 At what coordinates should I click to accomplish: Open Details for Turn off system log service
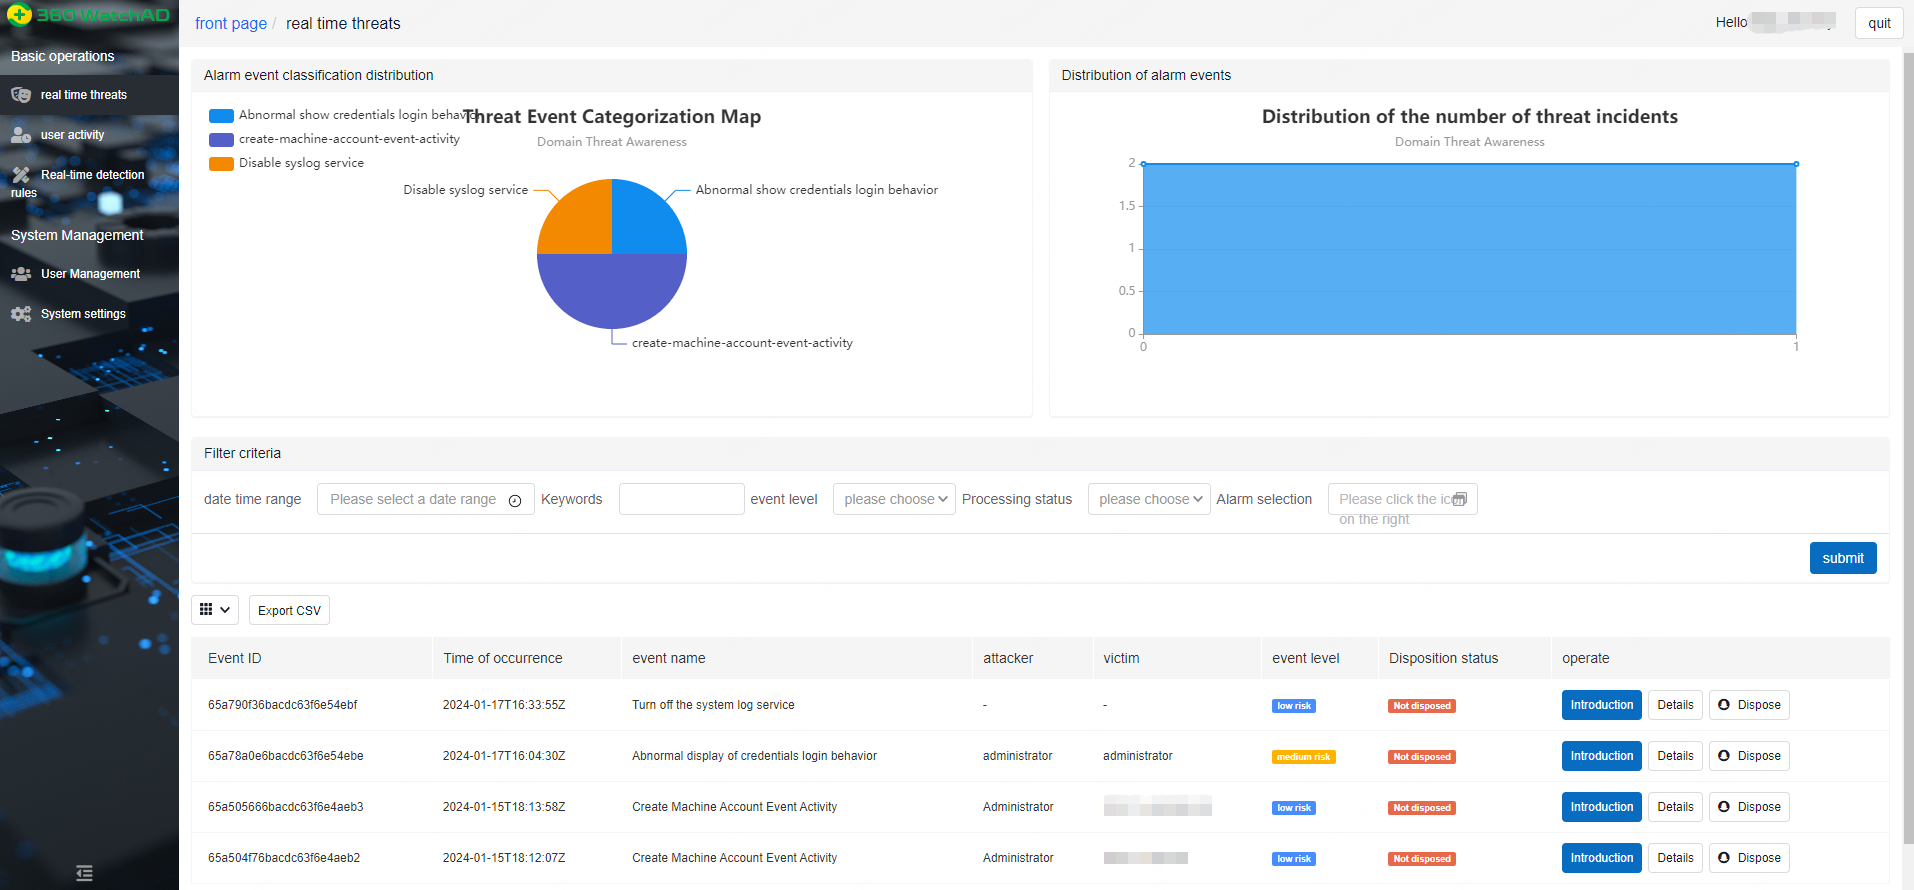1675,705
